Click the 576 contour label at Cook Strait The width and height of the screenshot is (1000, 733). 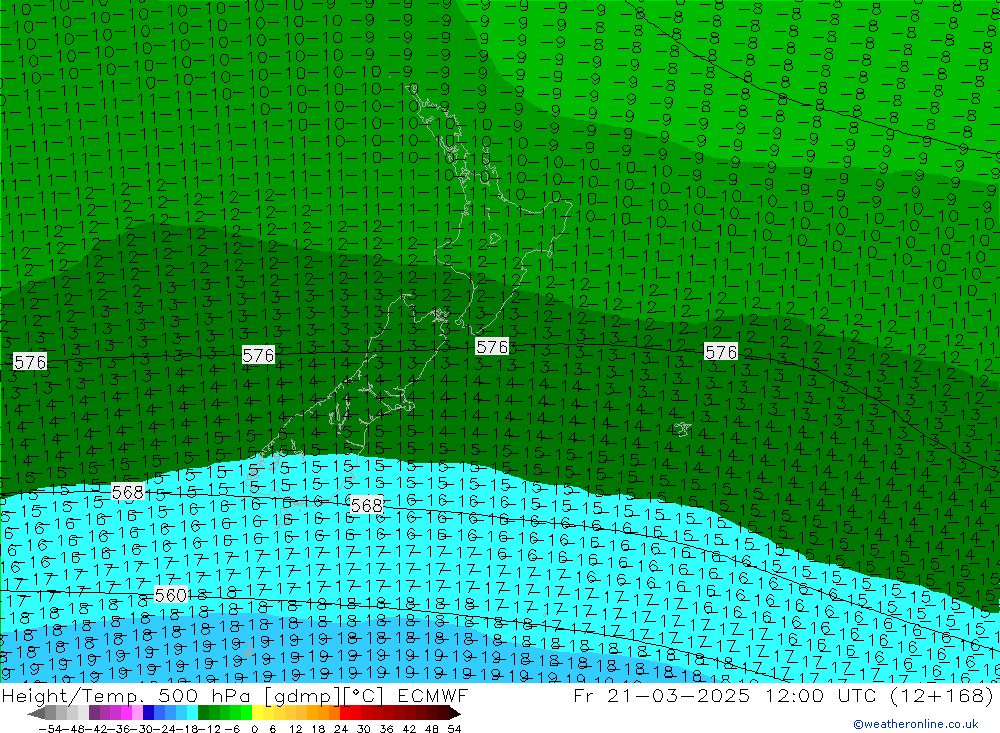pyautogui.click(x=492, y=346)
